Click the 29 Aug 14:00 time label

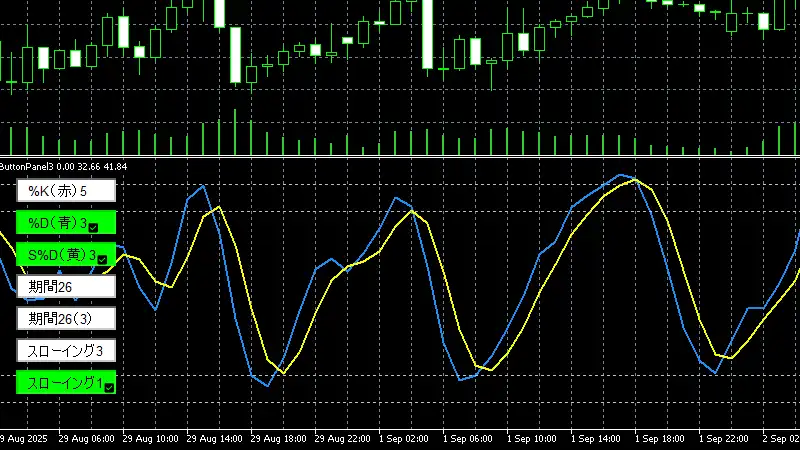pos(215,439)
